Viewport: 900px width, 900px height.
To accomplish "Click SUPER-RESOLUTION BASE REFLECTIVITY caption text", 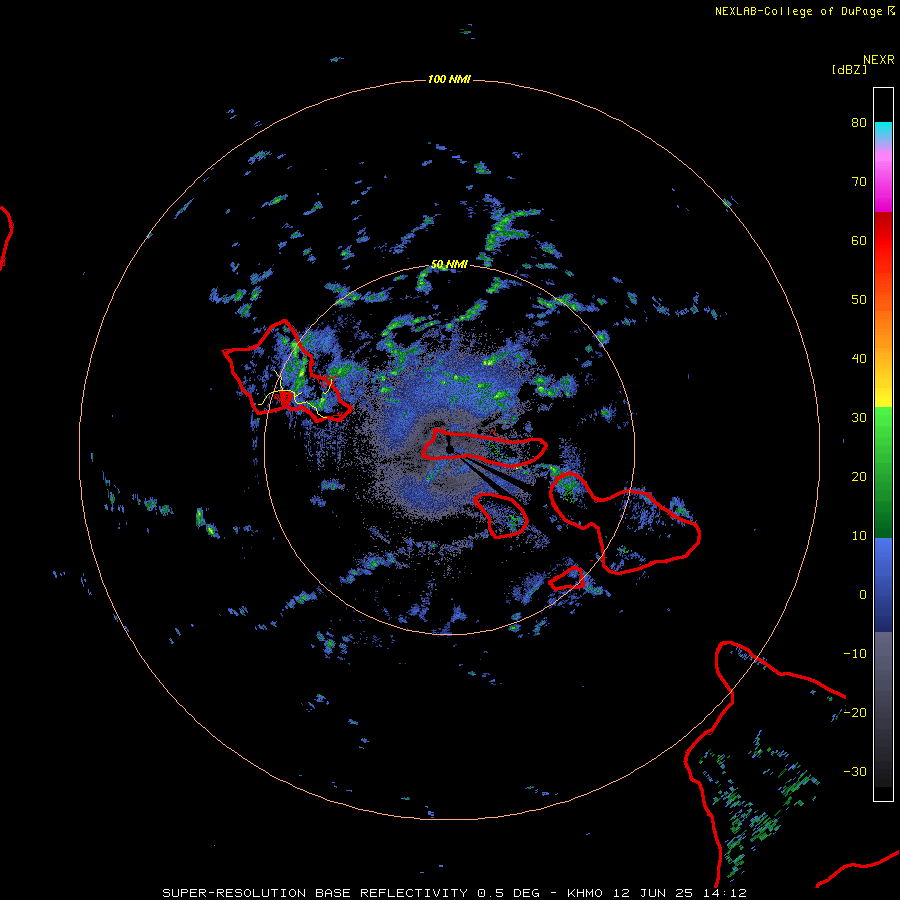I will coord(315,893).
